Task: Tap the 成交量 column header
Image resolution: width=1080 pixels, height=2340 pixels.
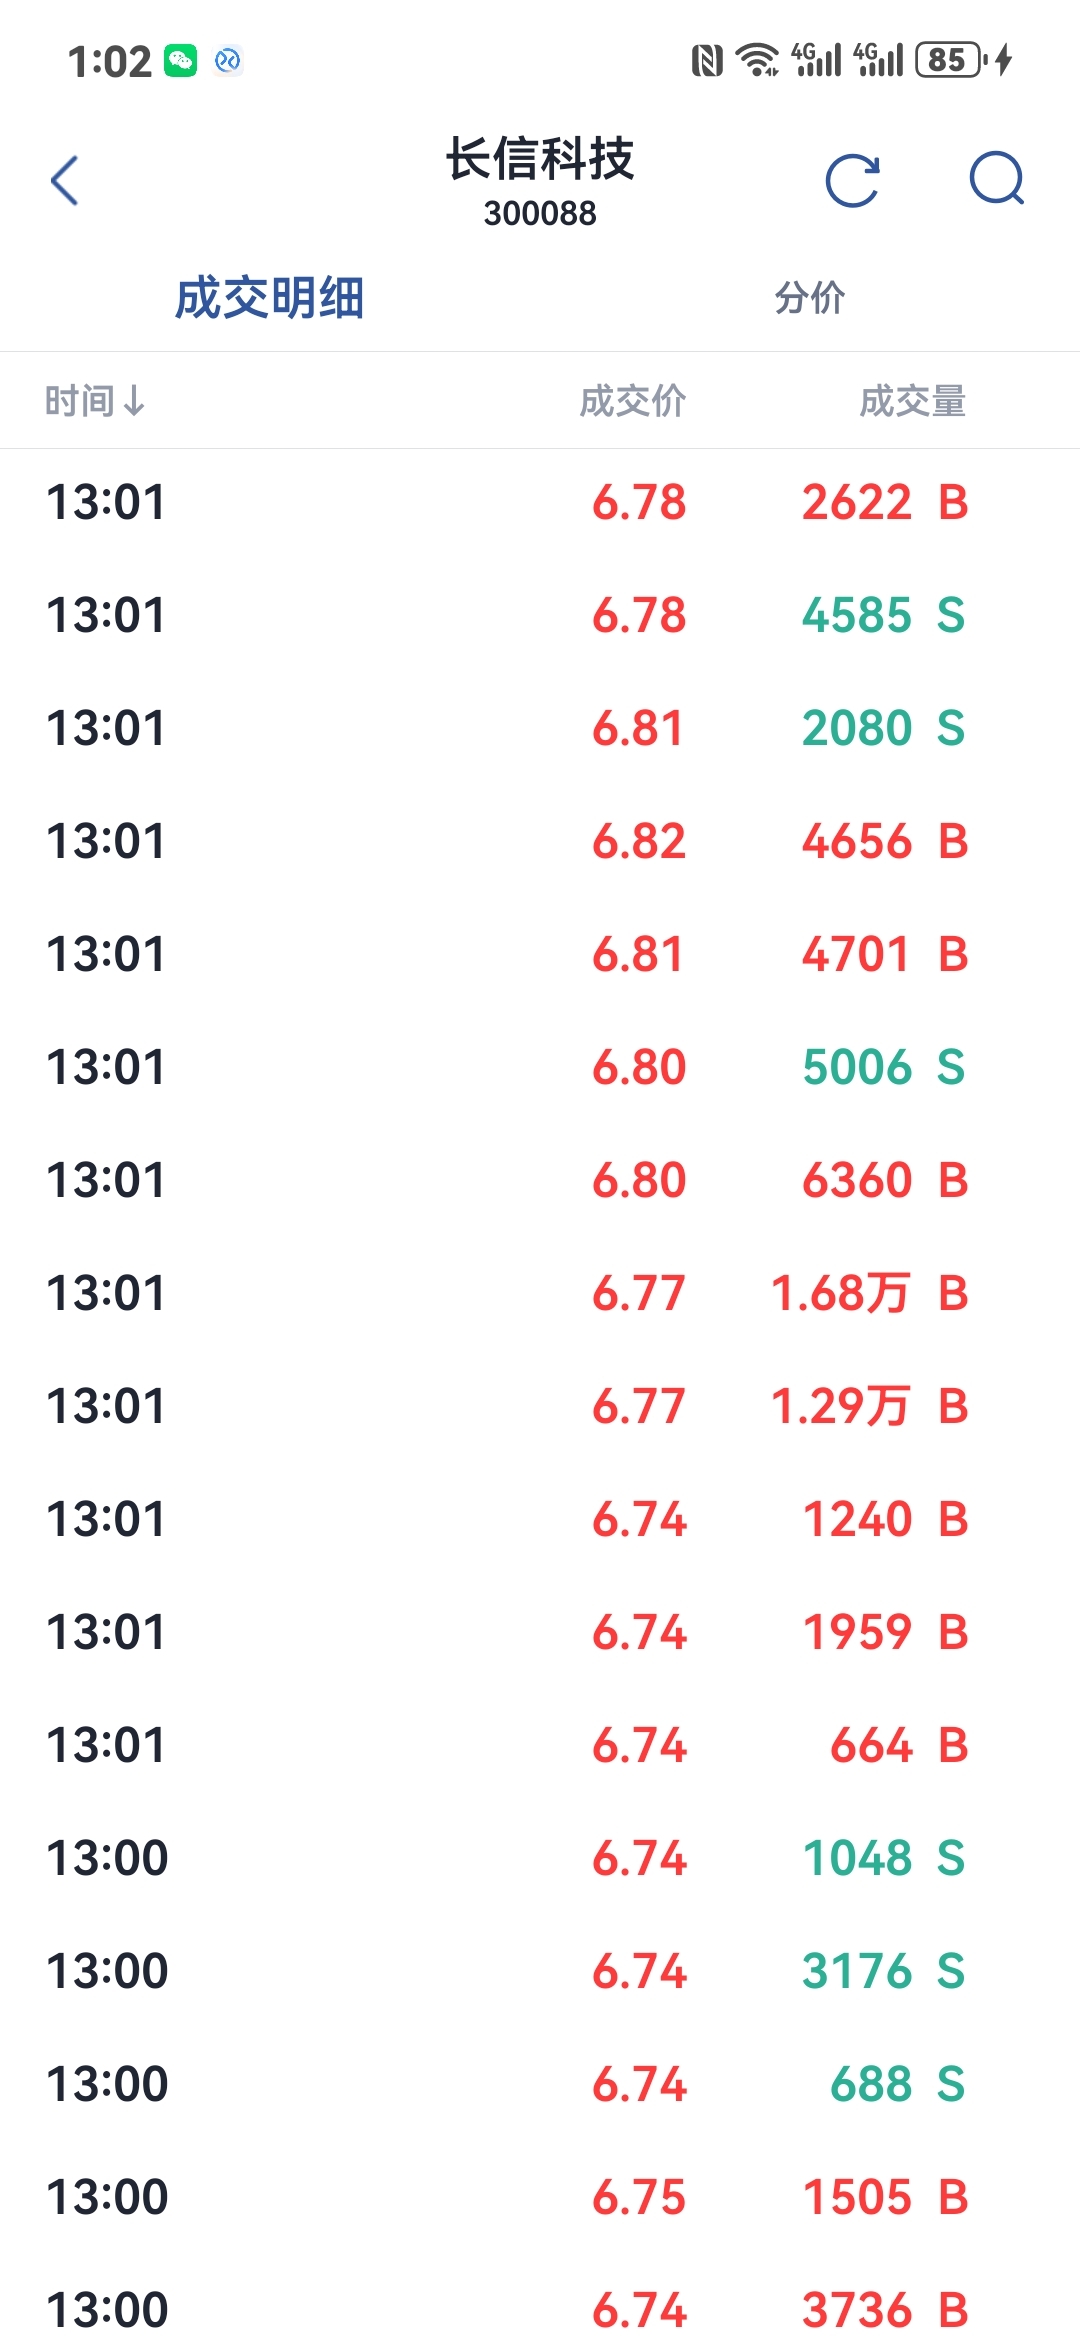Action: pos(913,401)
